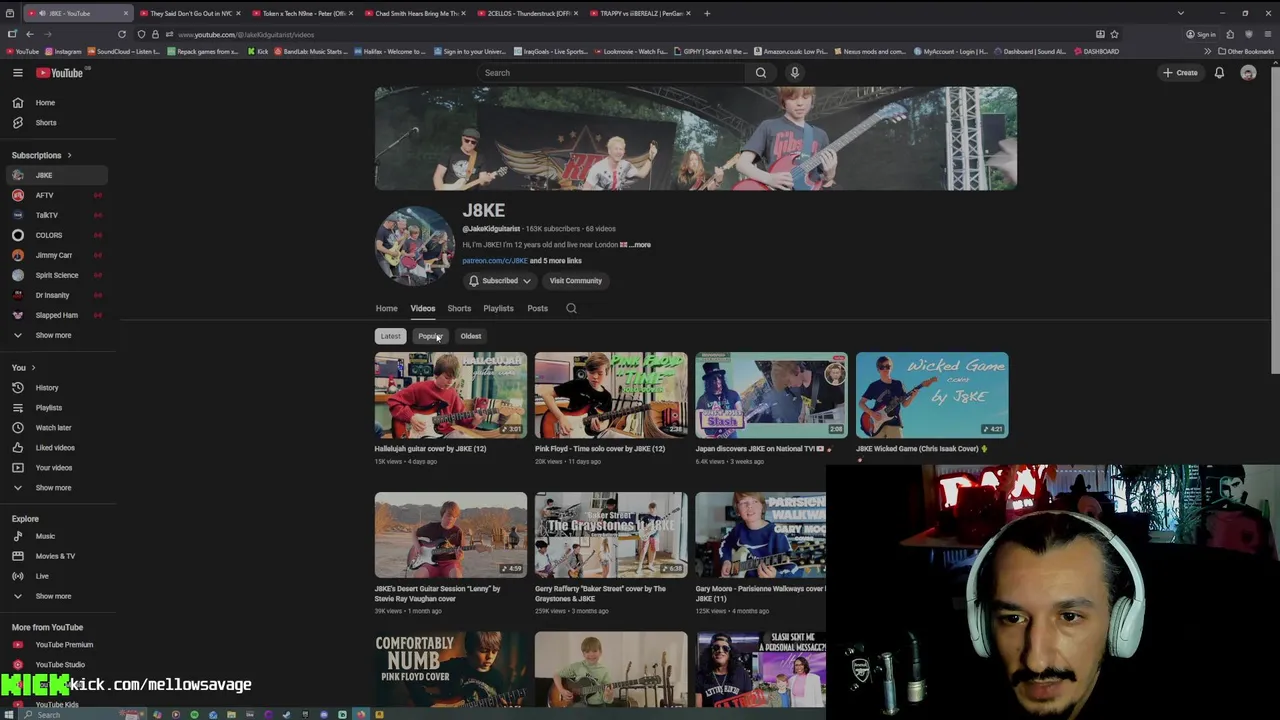Open Wicked Game cover video thumbnail
Screen dimensions: 1280x720
[x=932, y=395]
